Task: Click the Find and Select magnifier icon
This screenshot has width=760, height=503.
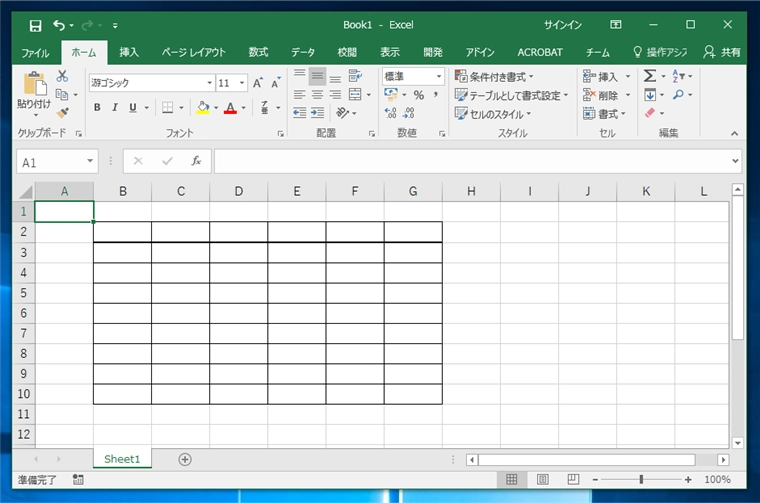Action: click(678, 94)
